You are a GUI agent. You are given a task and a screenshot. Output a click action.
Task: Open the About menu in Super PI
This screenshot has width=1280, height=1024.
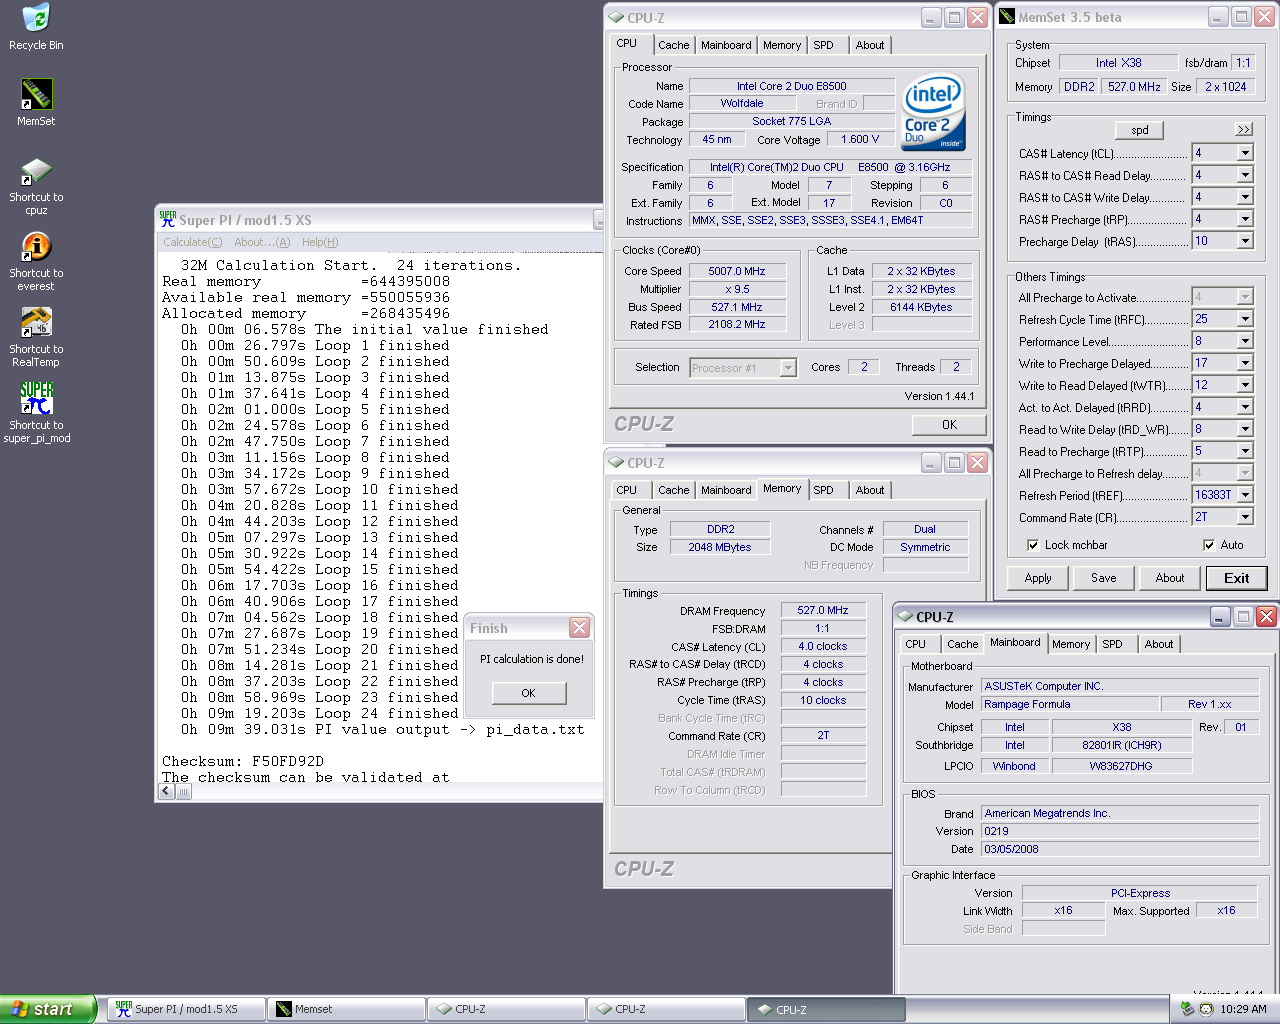[262, 242]
